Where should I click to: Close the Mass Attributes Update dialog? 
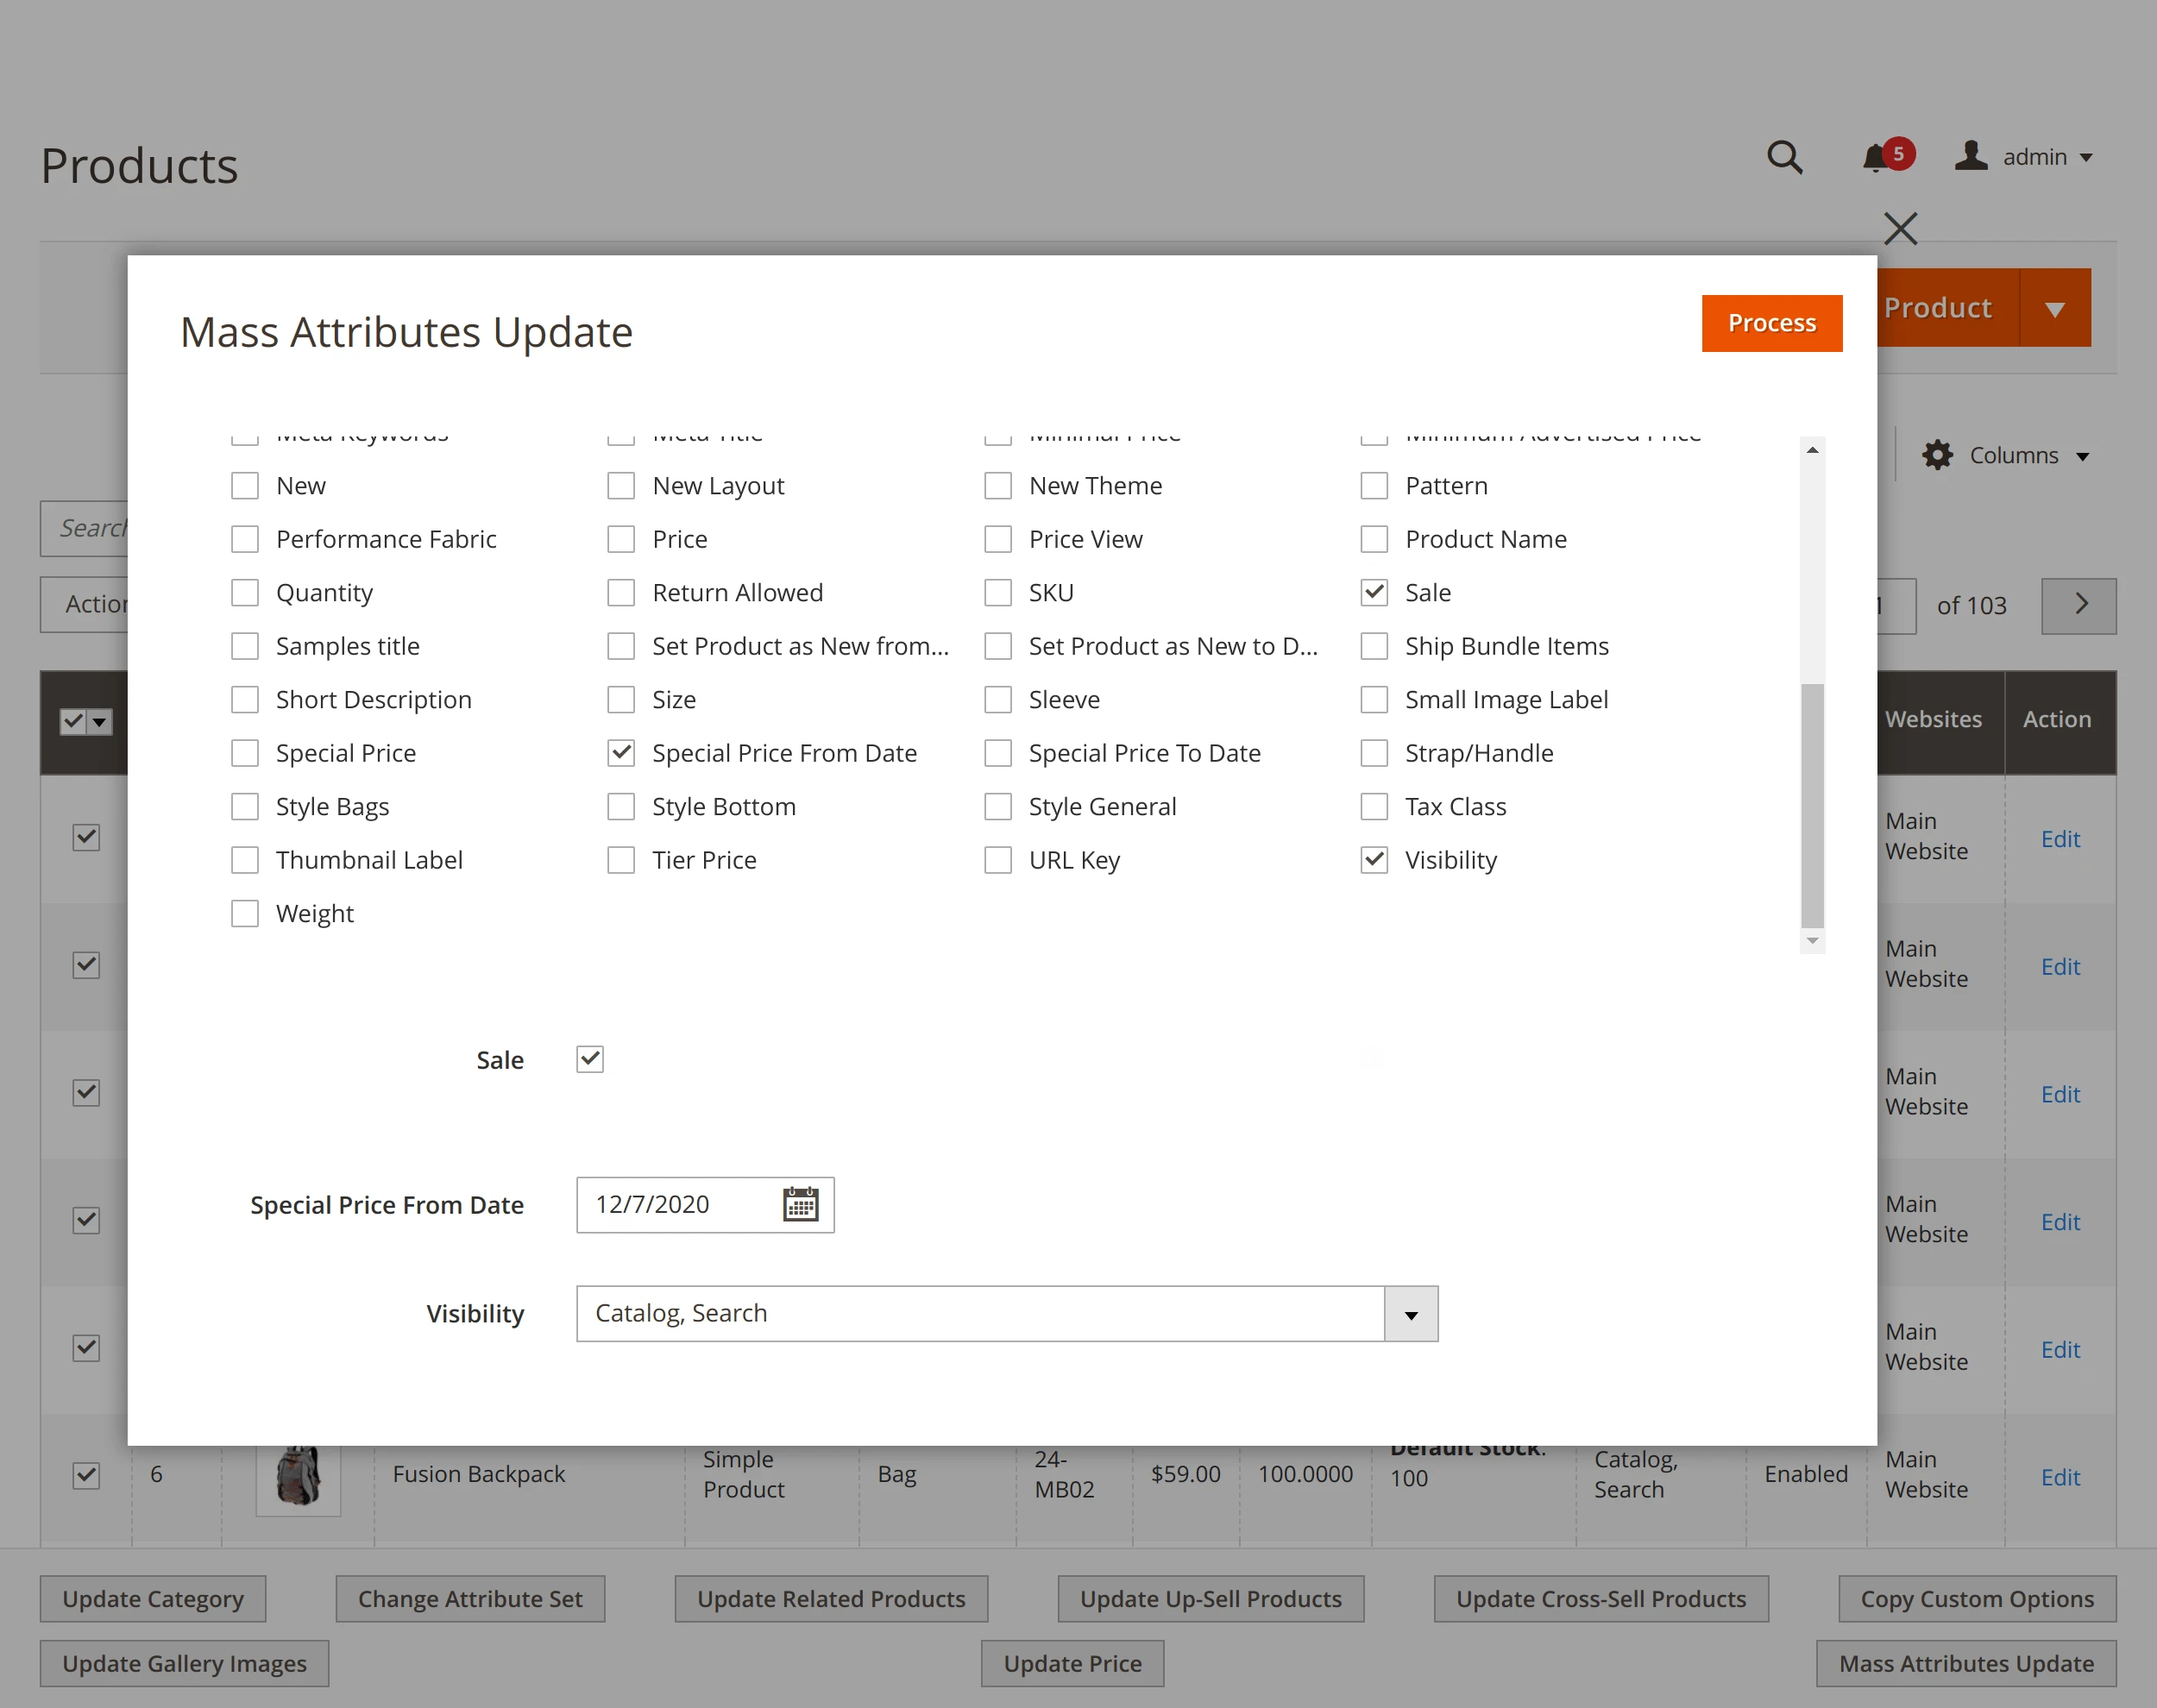tap(1899, 228)
